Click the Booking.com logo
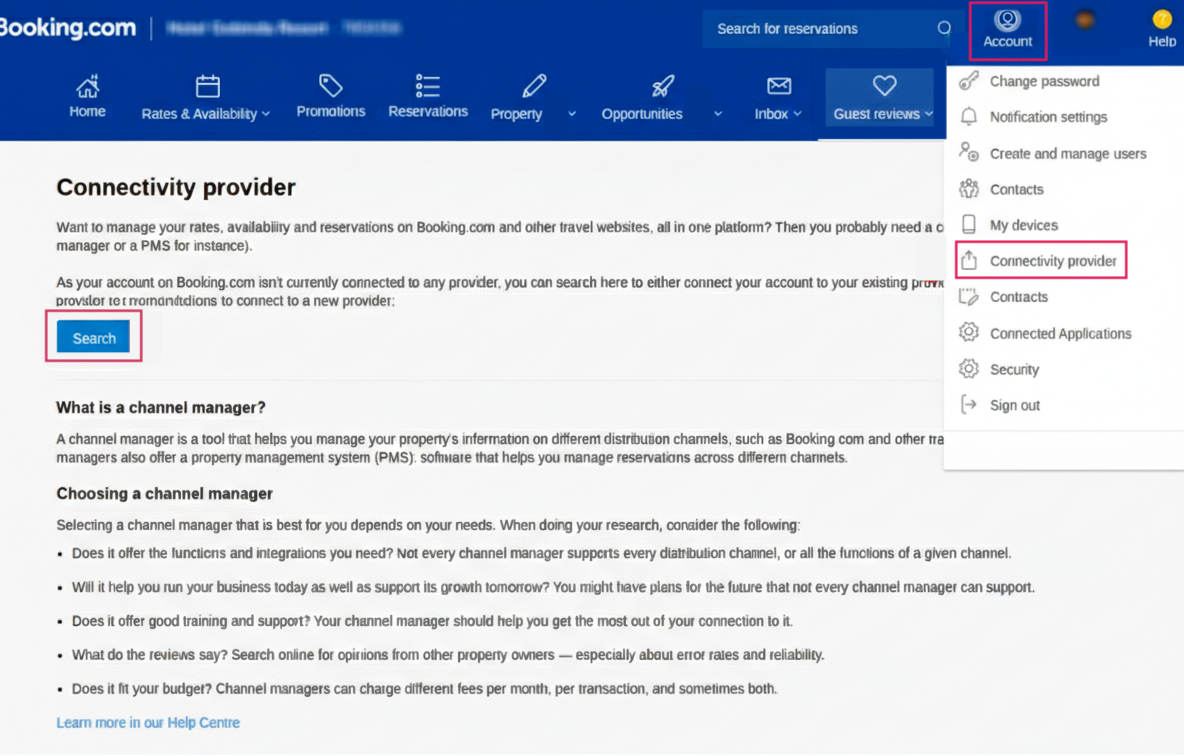The height and width of the screenshot is (756, 1184). pyautogui.click(x=68, y=28)
